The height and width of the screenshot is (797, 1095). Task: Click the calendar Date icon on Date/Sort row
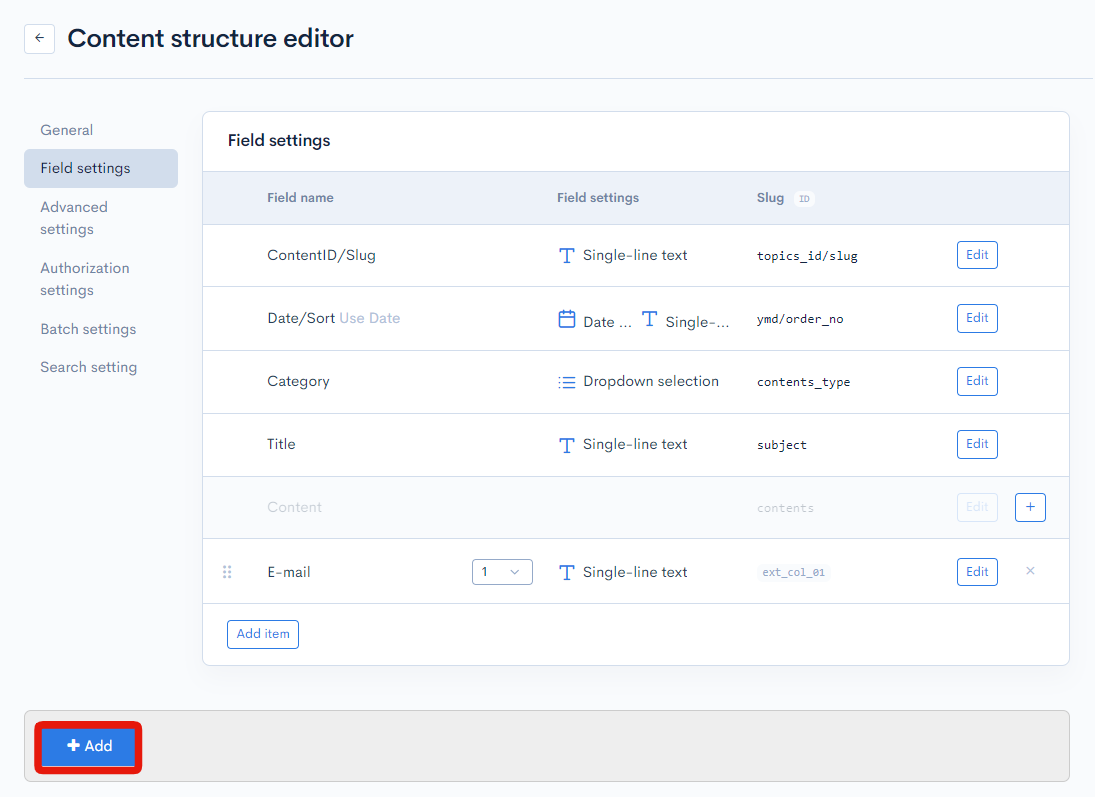(x=566, y=318)
